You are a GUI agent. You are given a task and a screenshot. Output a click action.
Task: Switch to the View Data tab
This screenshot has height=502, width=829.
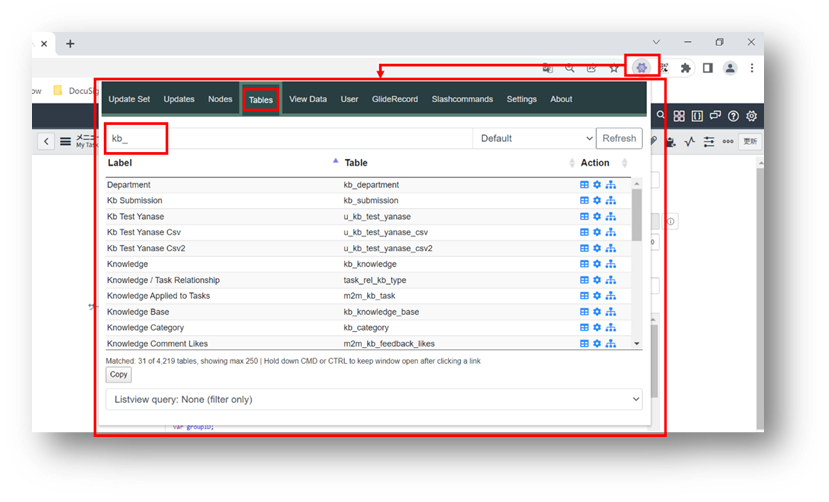(308, 99)
